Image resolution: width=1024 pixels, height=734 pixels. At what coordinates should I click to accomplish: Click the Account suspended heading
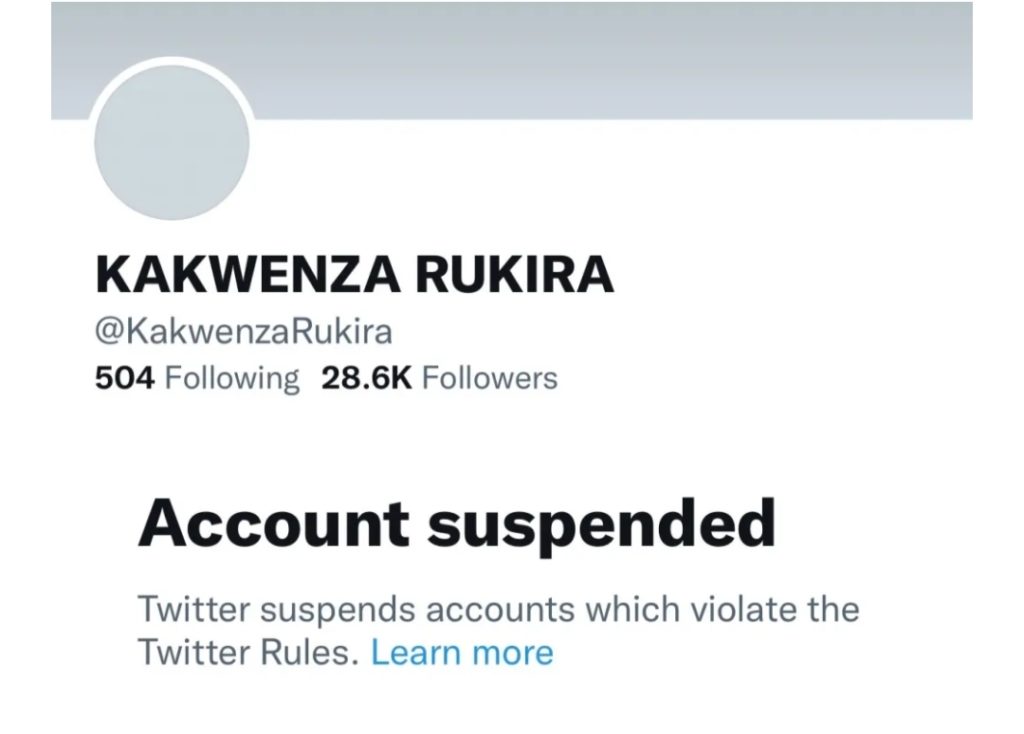point(456,522)
